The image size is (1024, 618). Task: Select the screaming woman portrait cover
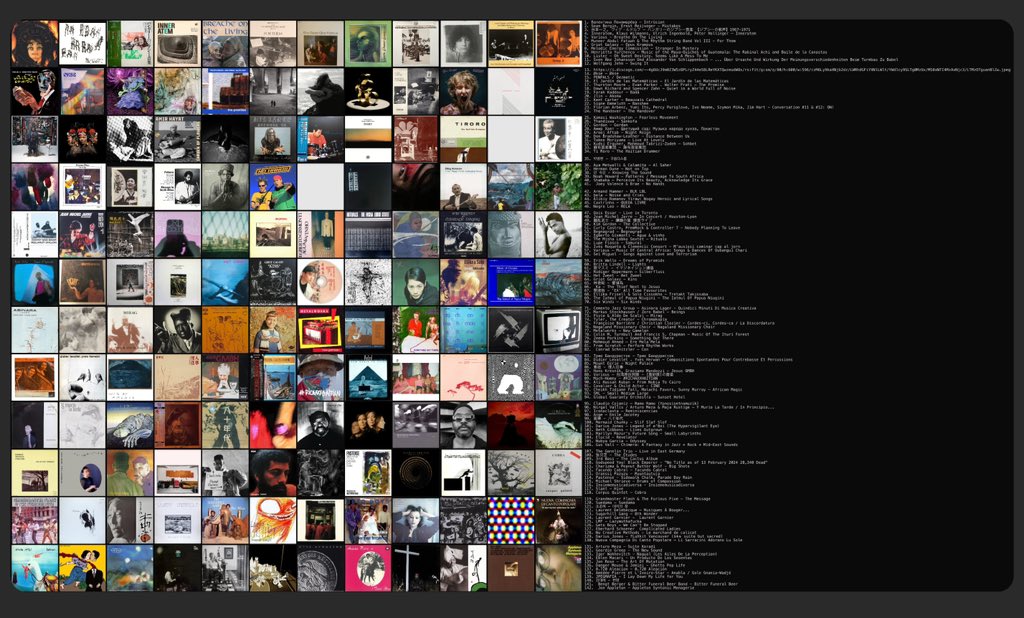coord(464,91)
